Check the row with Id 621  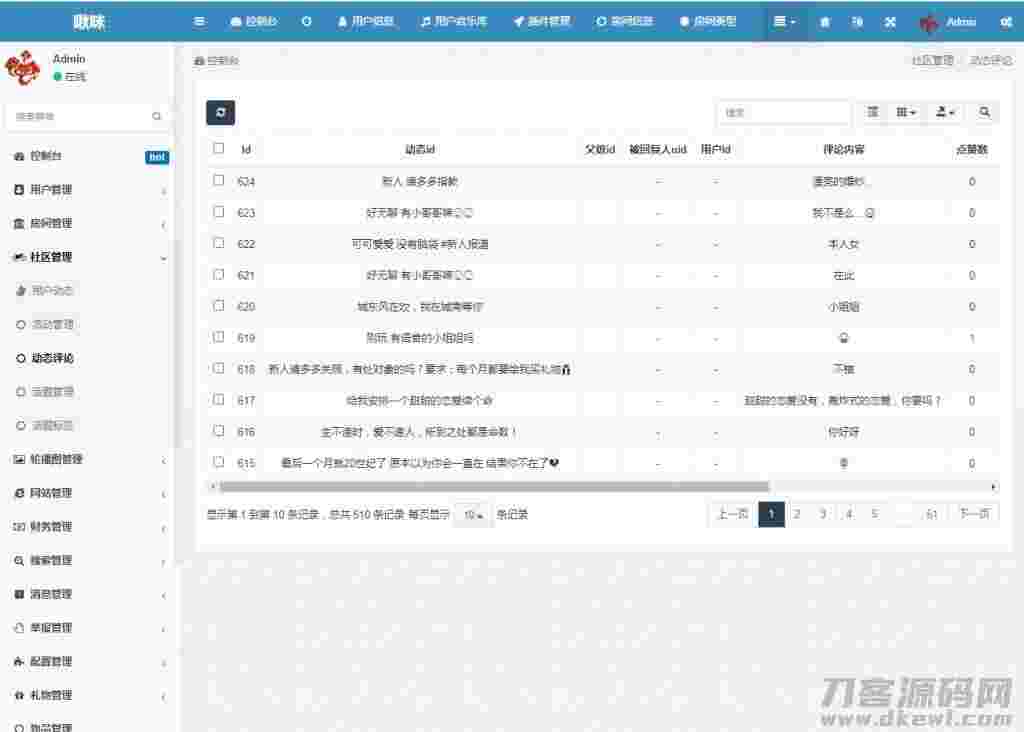pyautogui.click(x=219, y=274)
